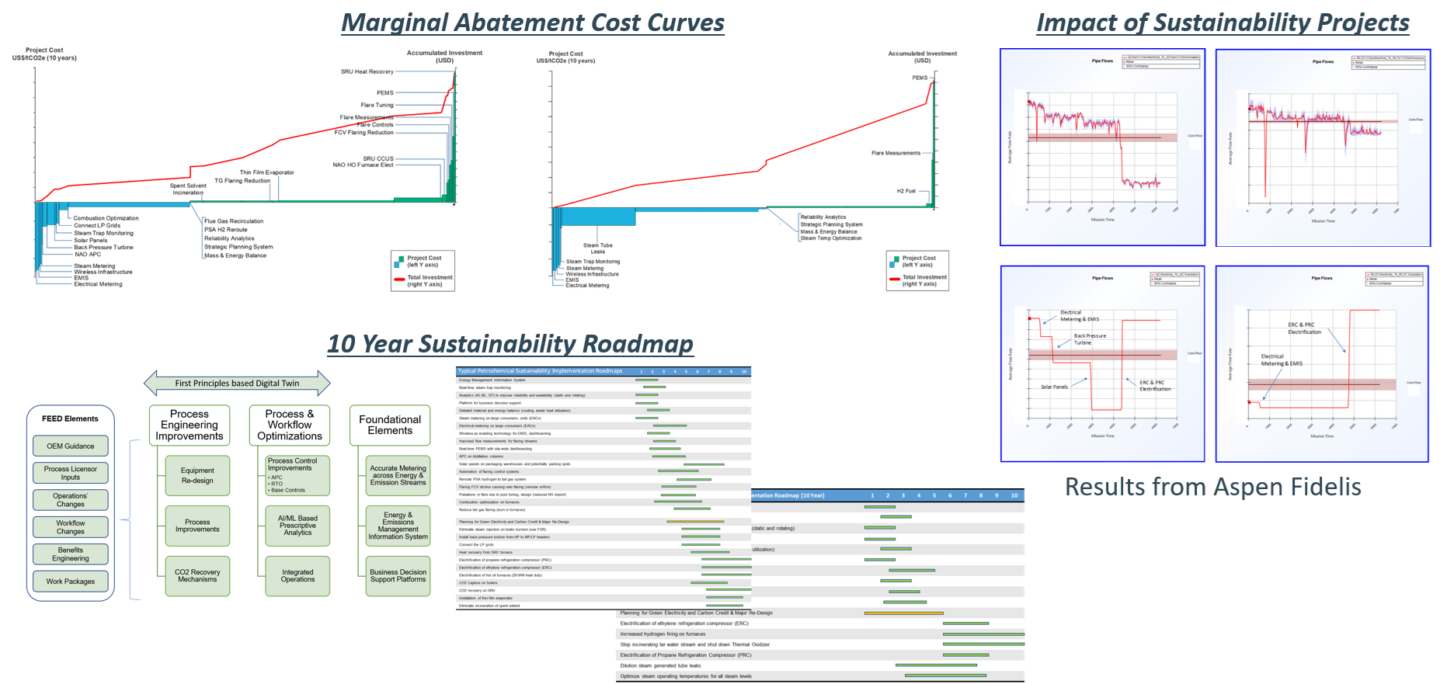1440x684 pixels.
Task: Click the SRU CCUS label
Action: pyautogui.click(x=378, y=157)
